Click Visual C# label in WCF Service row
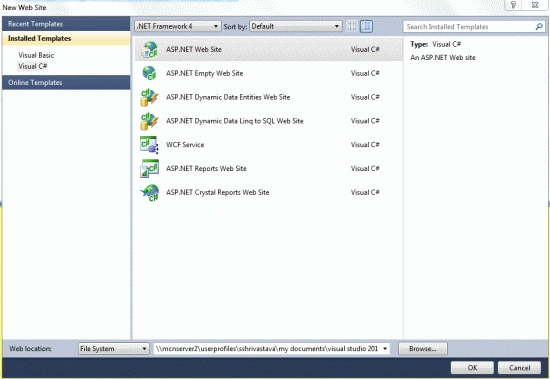This screenshot has height=379, width=550. pos(365,145)
